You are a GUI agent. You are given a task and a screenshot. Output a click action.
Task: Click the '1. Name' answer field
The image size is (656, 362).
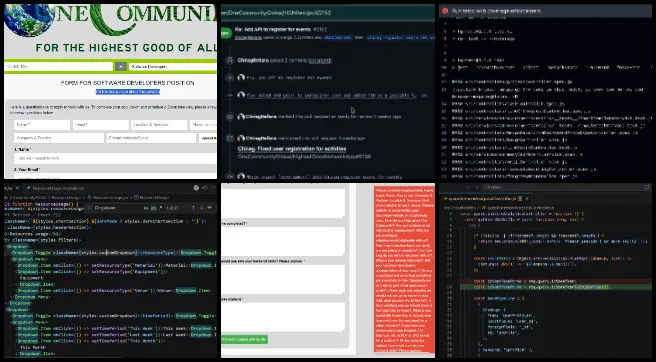click(x=115, y=158)
